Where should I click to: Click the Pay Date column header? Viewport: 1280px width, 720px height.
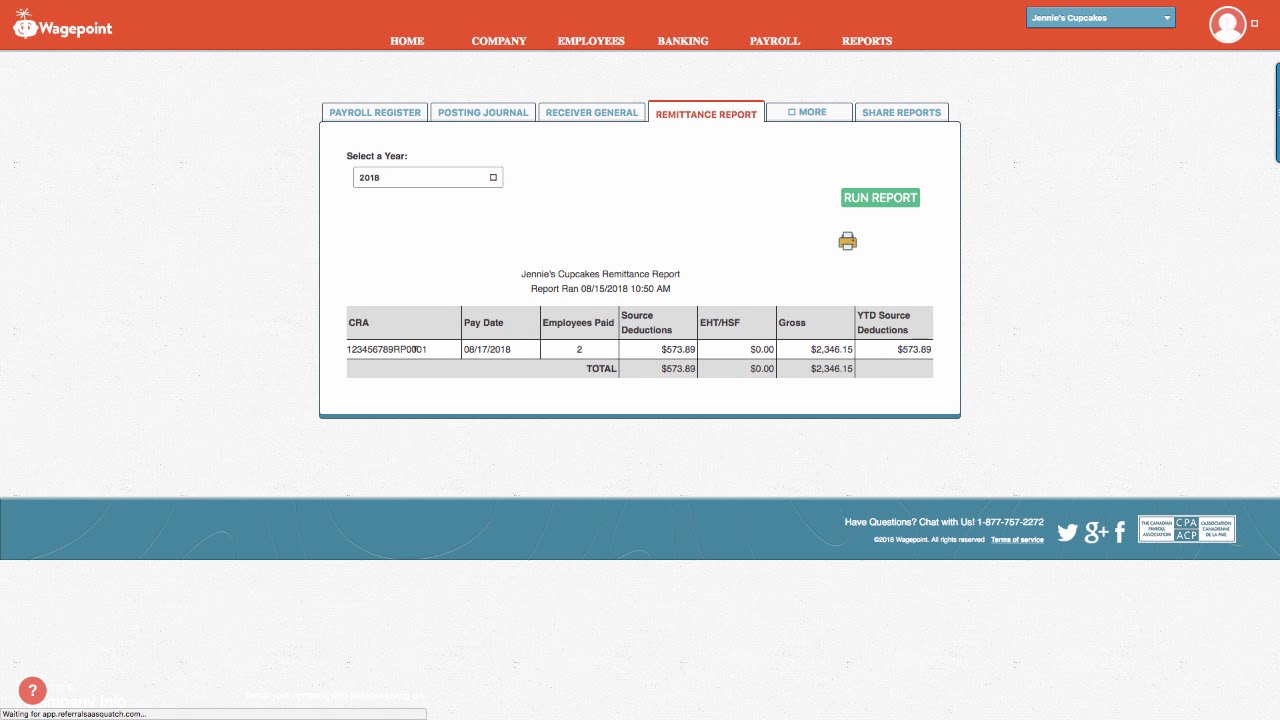click(500, 323)
